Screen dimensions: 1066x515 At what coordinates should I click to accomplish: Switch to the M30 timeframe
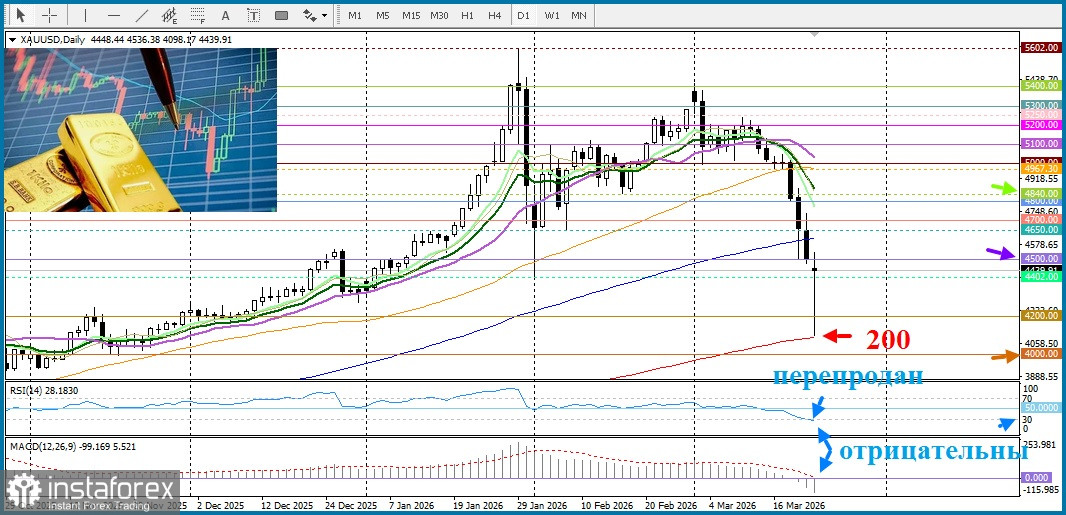439,15
